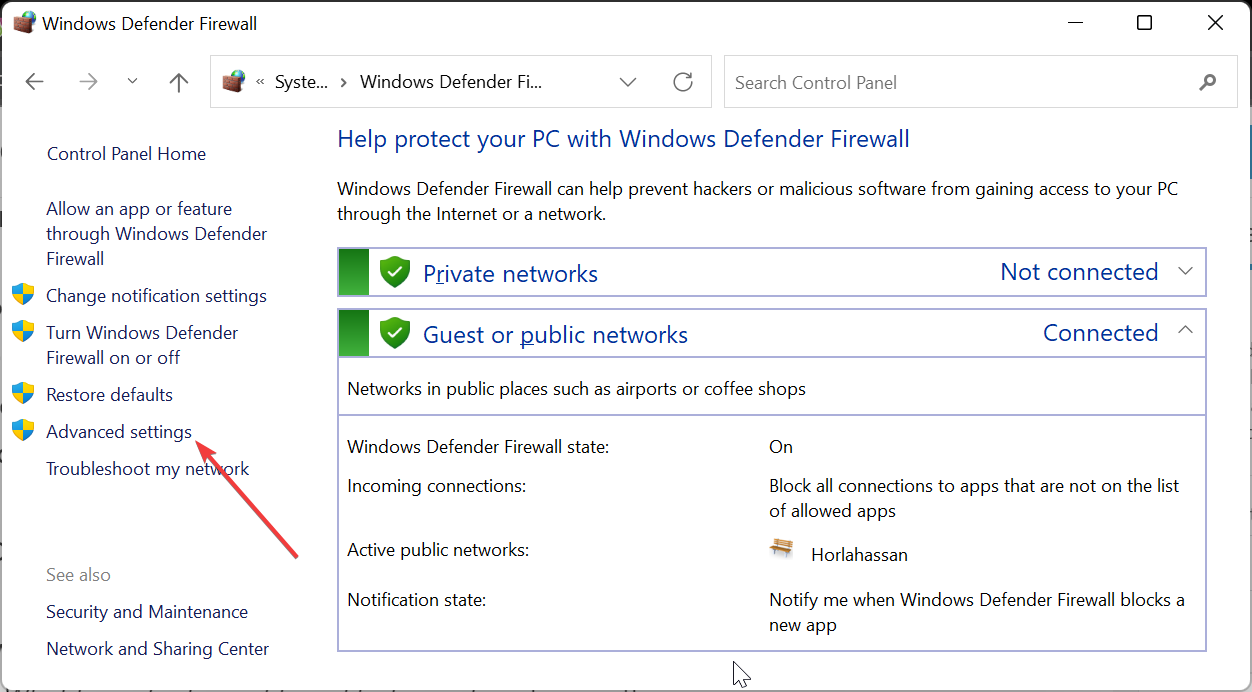
Task: Click shield icon beside Change notification settings
Action: (23, 295)
